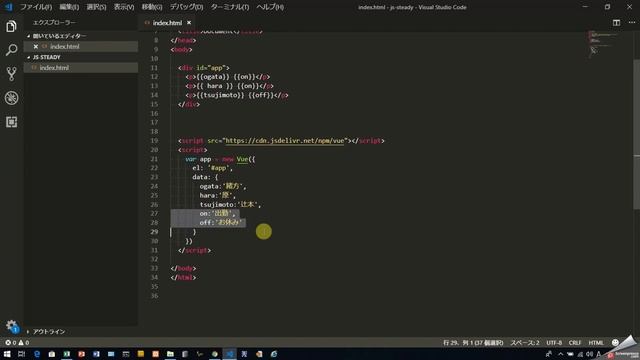Open the Windows Start menu
Image resolution: width=640 pixels, height=360 pixels.
tap(7, 354)
